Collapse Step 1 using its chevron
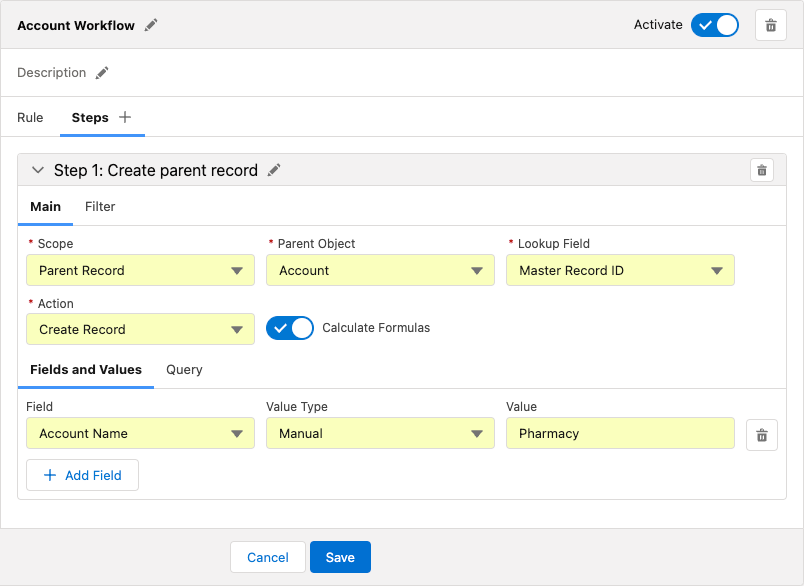804x586 pixels. (37, 170)
